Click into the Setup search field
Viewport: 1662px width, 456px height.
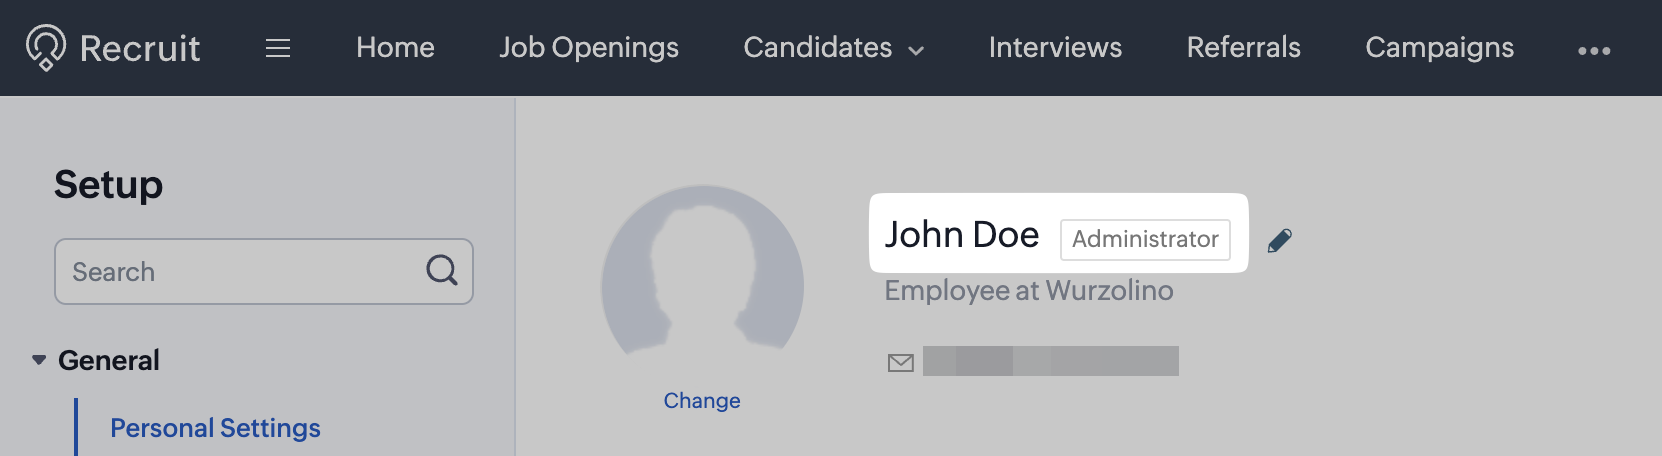click(240, 272)
